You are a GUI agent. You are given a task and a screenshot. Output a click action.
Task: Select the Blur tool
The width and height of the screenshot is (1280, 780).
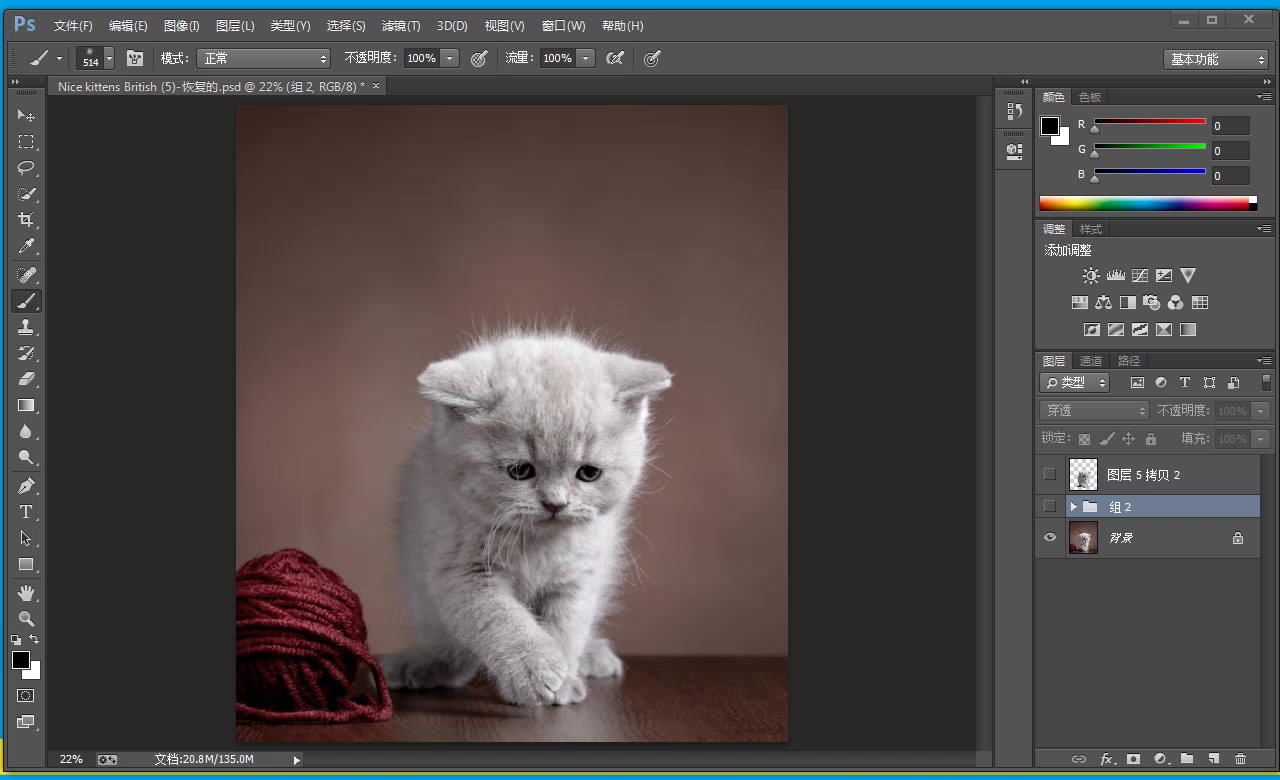click(26, 431)
